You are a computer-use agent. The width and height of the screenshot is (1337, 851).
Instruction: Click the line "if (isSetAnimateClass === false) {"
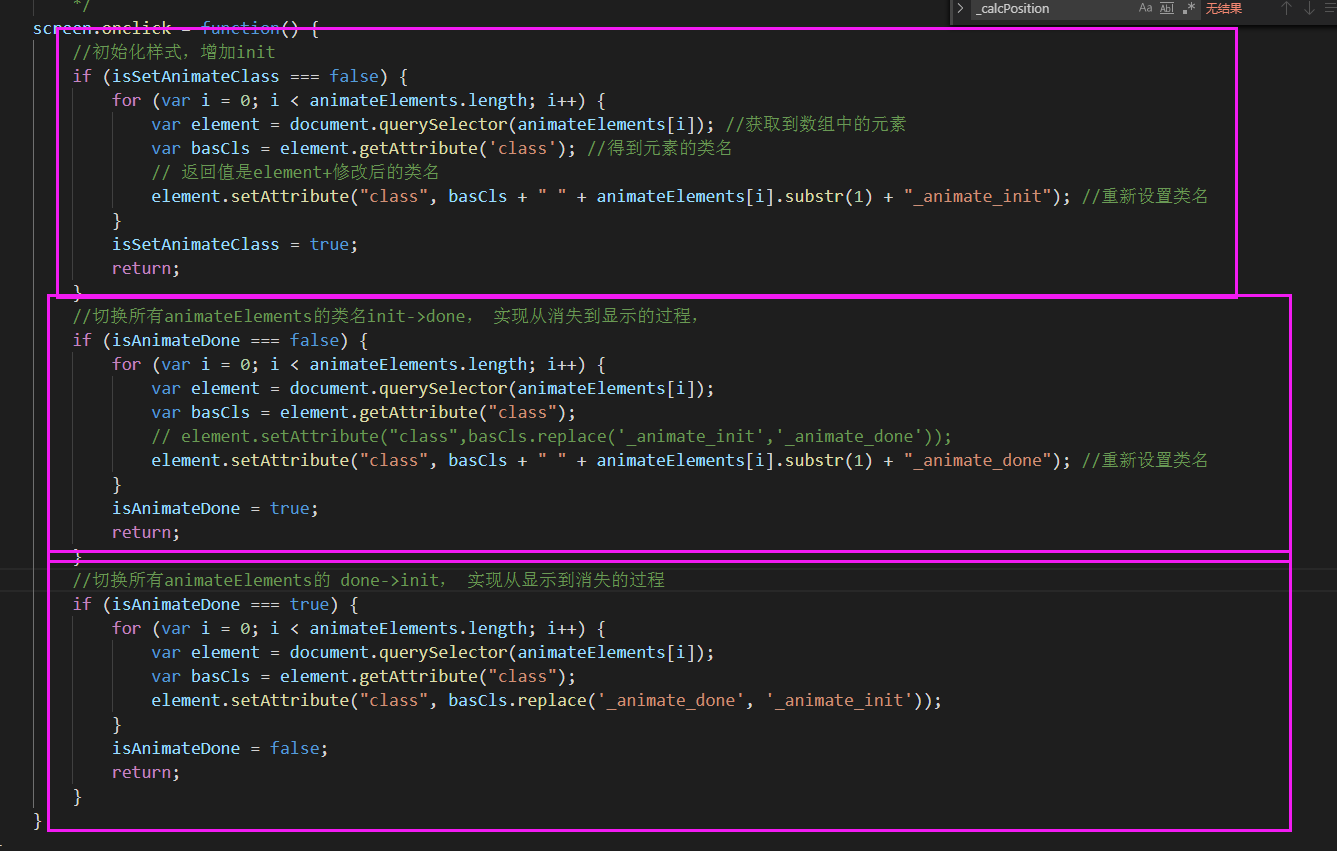(241, 76)
